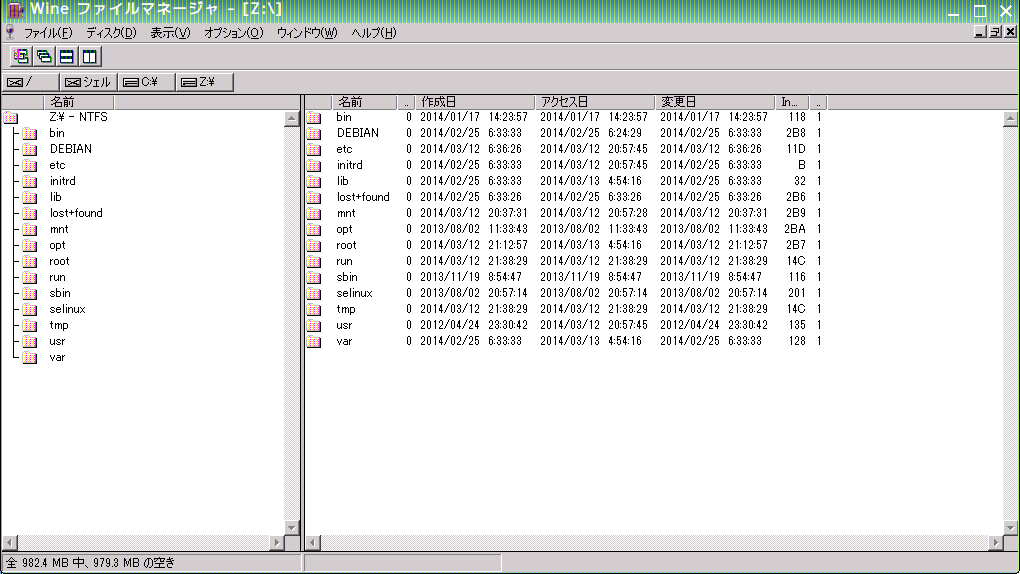
Task: Select the opt folder icon in tree pane
Action: click(29, 245)
